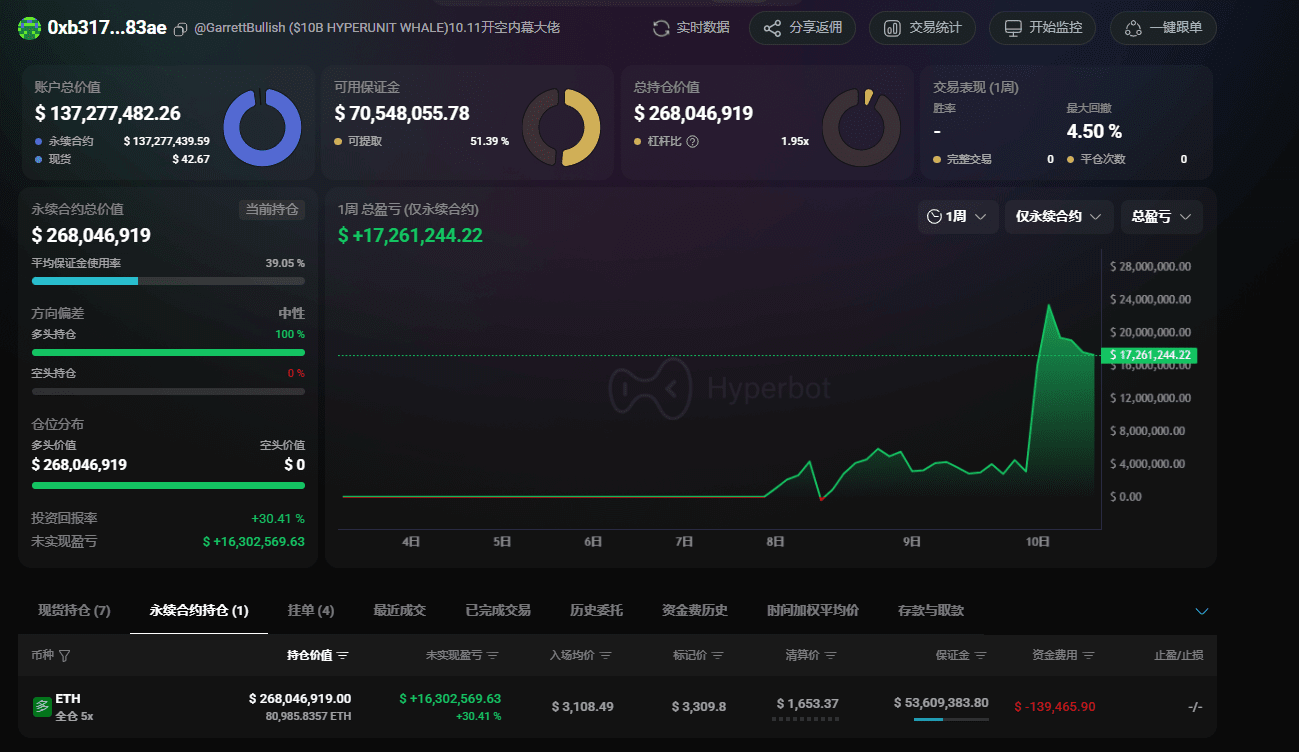Click the 最大回撤 value 4.50 %
Screen dimensions: 1299x752
tap(1094, 132)
